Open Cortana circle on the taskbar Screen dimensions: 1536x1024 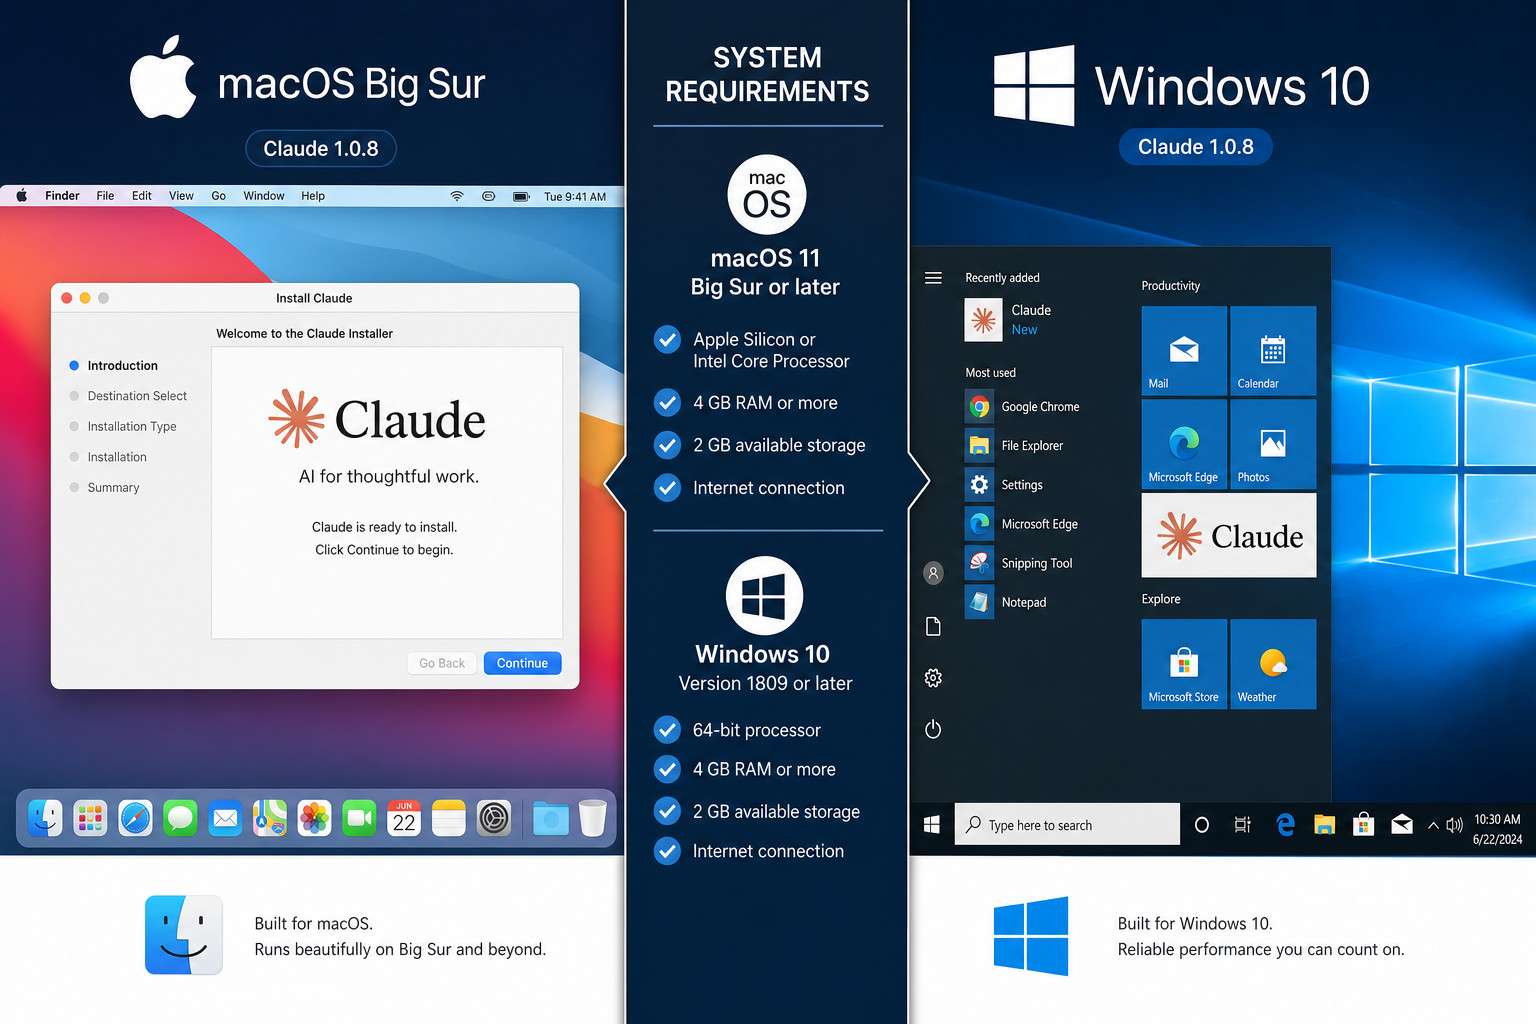pyautogui.click(x=1202, y=825)
